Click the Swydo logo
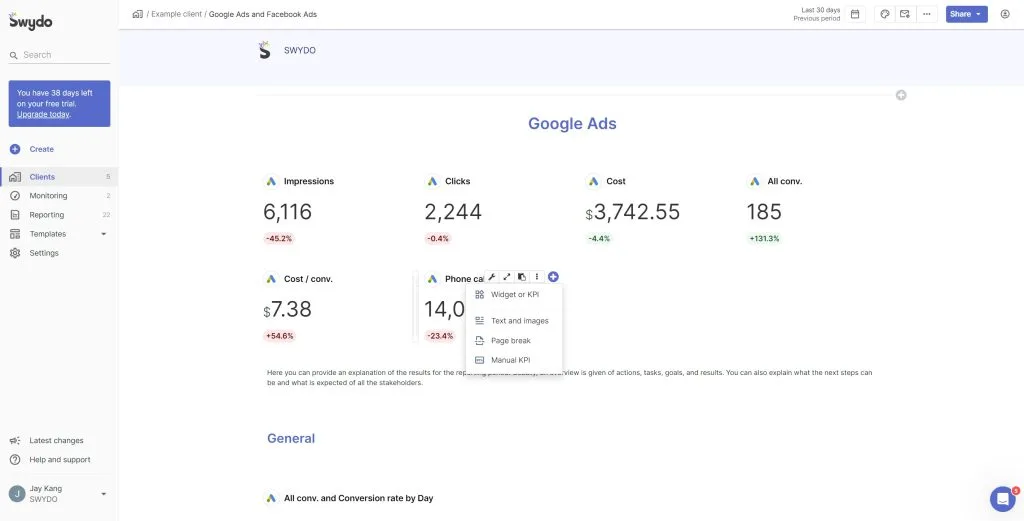1024x521 pixels. coord(31,22)
